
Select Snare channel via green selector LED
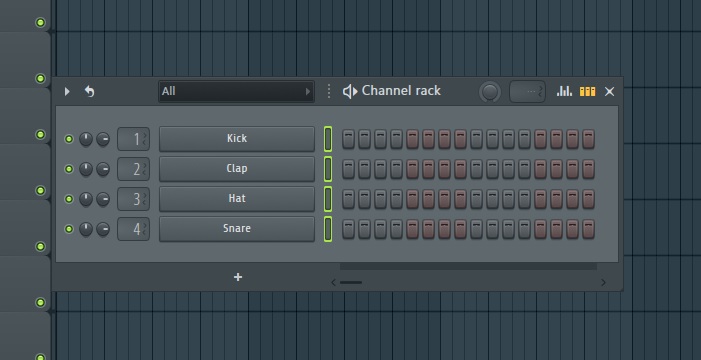pos(328,229)
